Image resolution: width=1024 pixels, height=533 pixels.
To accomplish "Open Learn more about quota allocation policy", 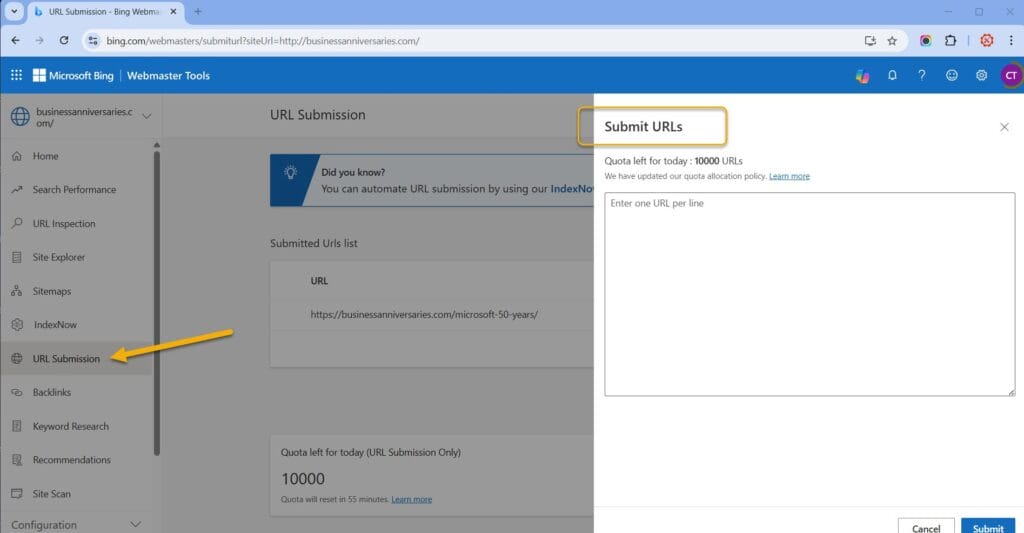I will 789,176.
